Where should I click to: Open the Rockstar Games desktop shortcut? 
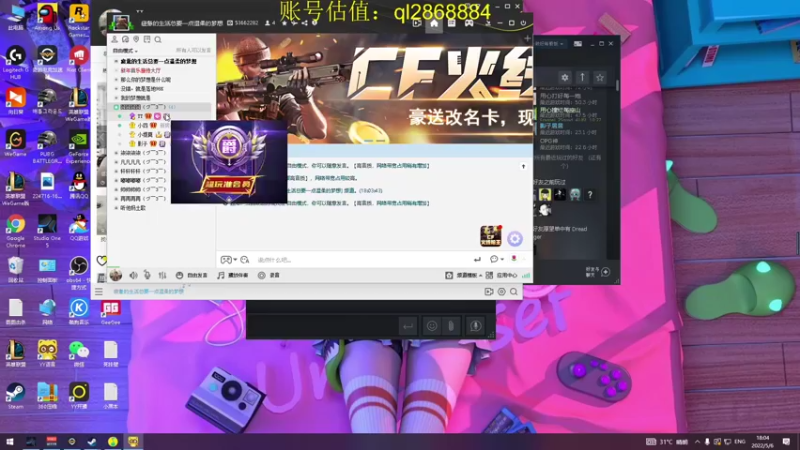(79, 20)
